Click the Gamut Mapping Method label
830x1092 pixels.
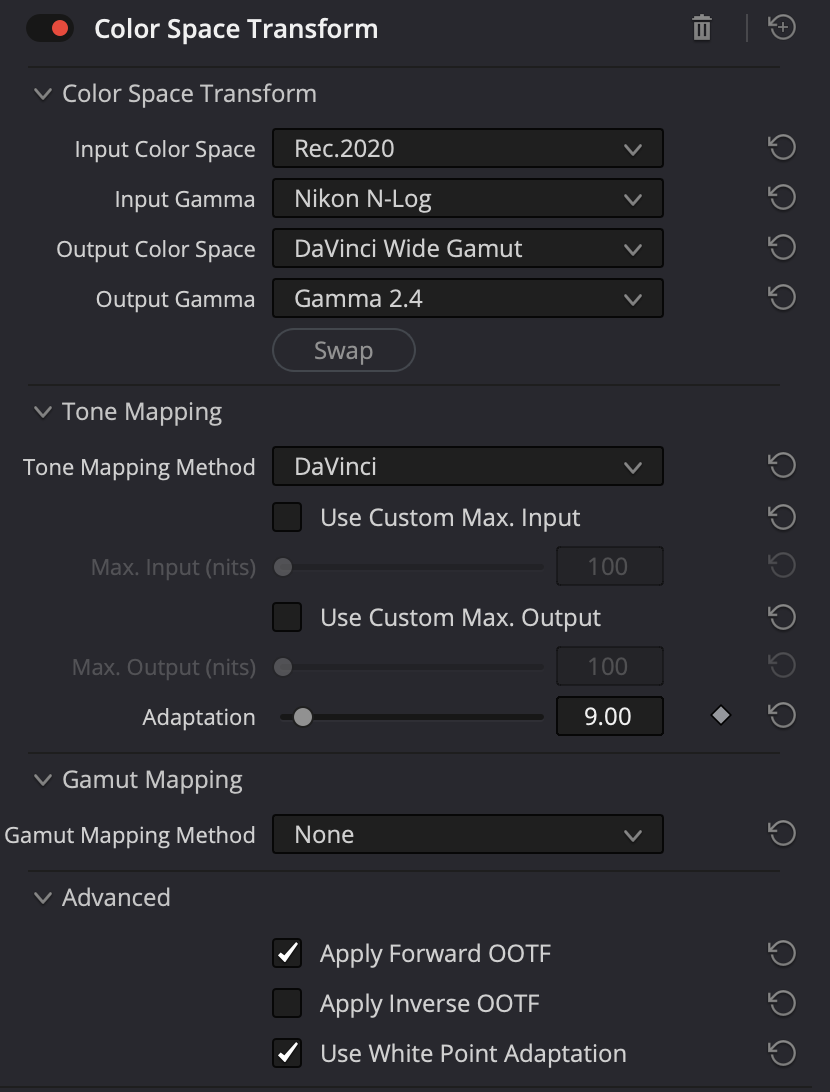tap(130, 835)
